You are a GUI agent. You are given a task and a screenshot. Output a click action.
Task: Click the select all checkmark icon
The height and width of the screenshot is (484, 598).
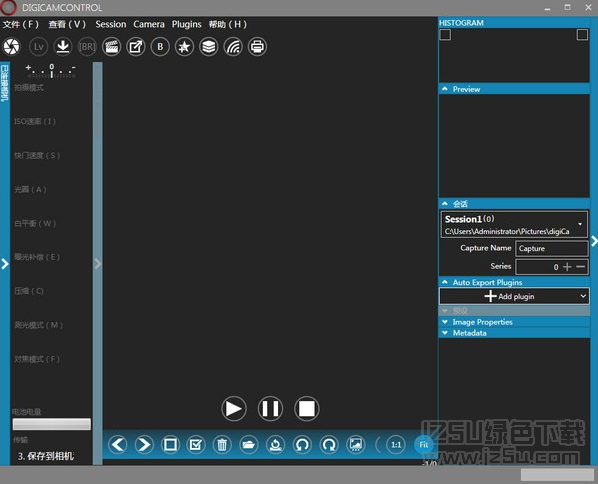click(196, 444)
